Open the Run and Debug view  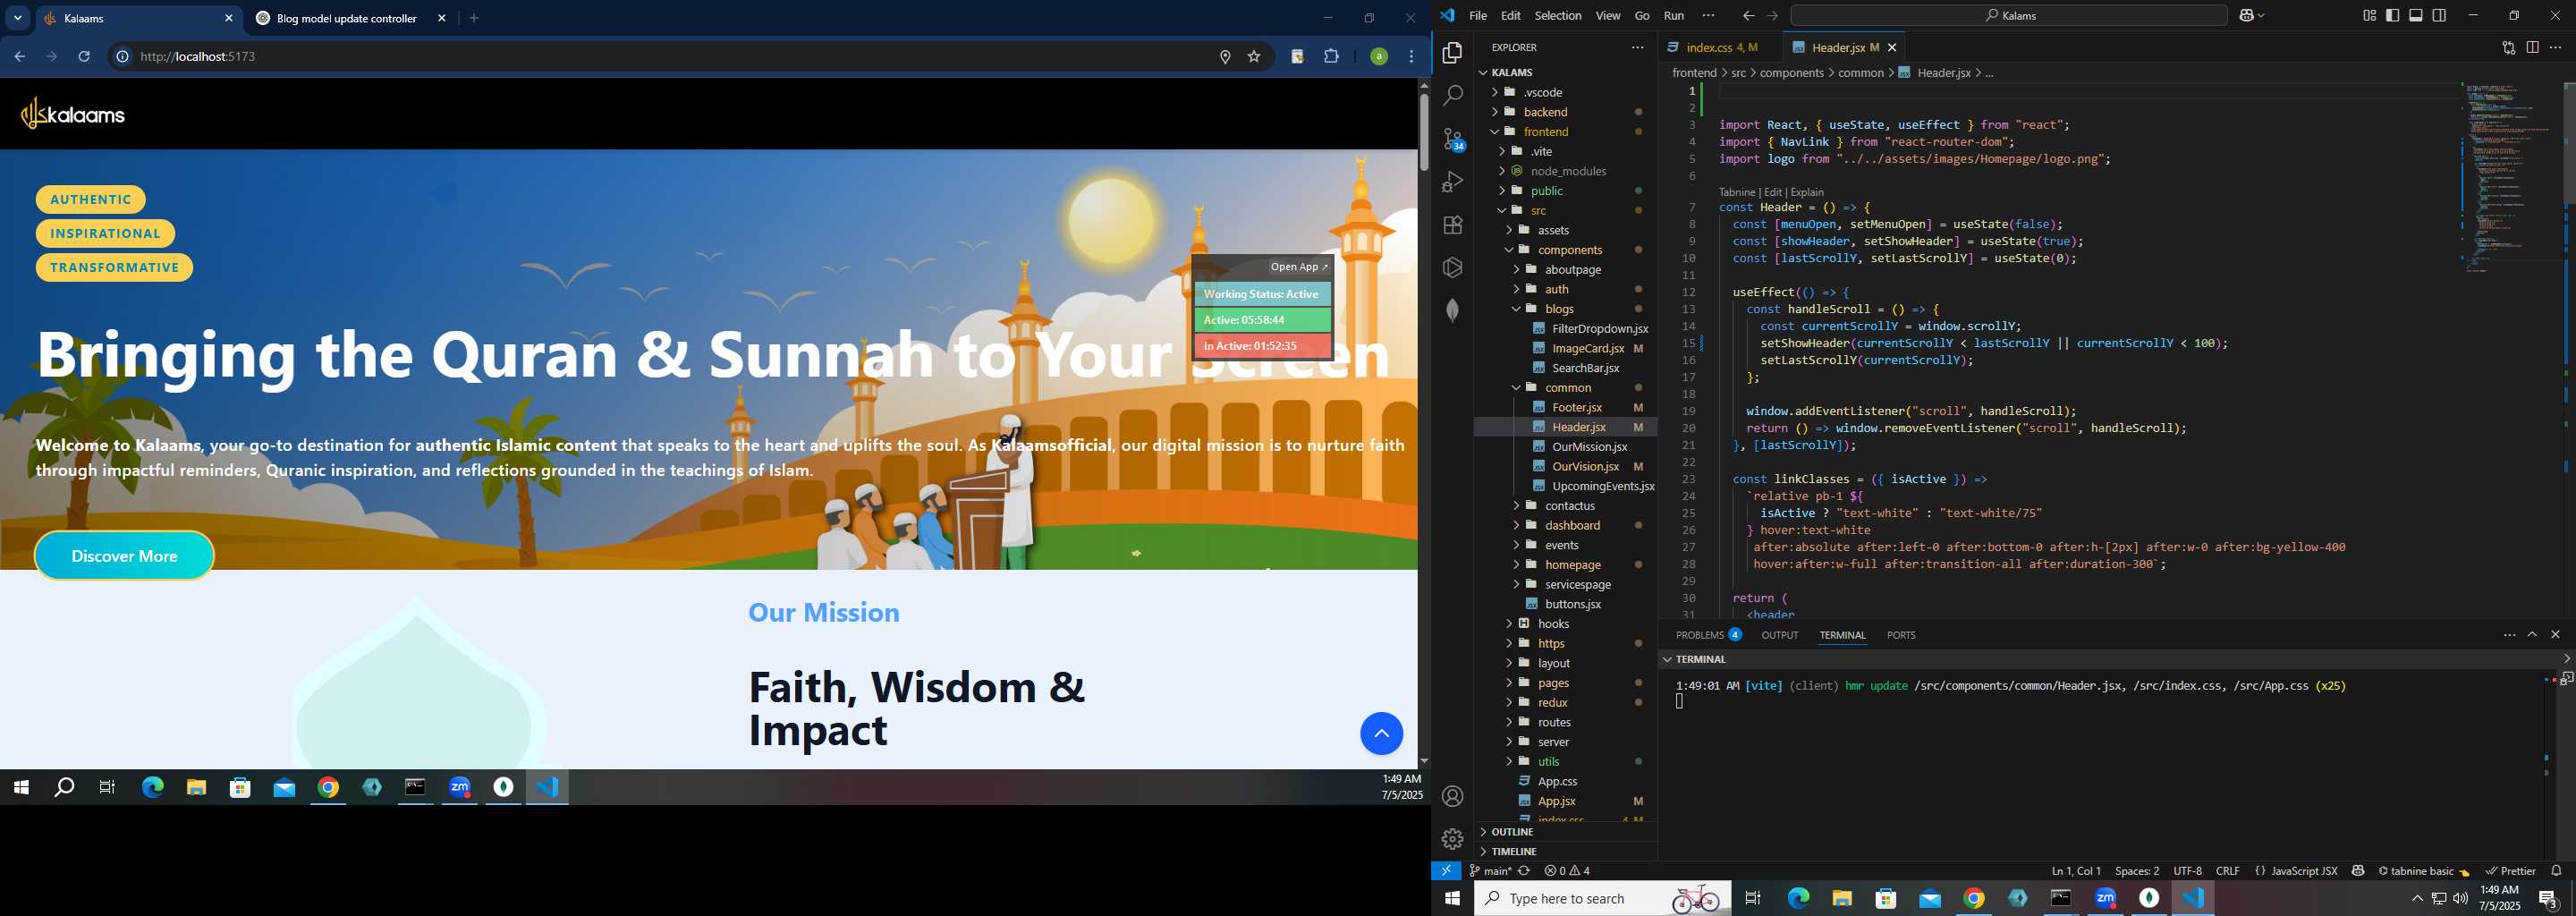[1452, 182]
